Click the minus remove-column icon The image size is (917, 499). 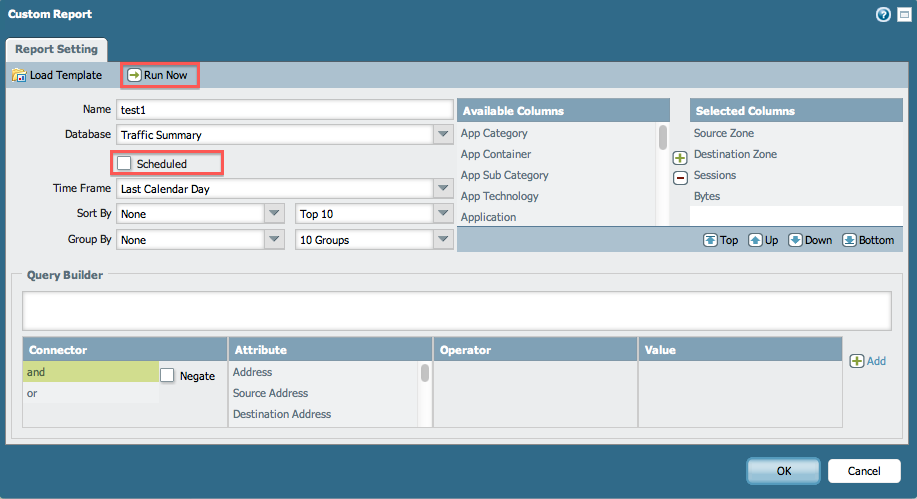click(x=680, y=178)
